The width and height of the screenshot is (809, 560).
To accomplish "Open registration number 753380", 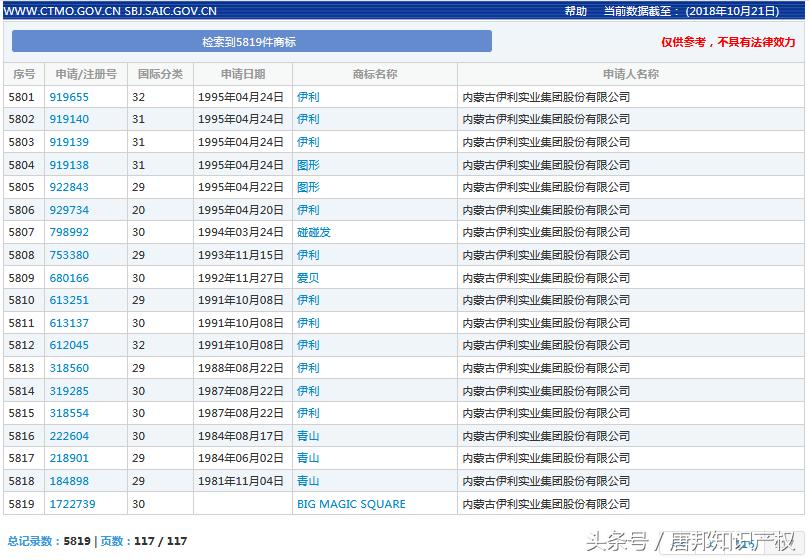I will click(69, 255).
